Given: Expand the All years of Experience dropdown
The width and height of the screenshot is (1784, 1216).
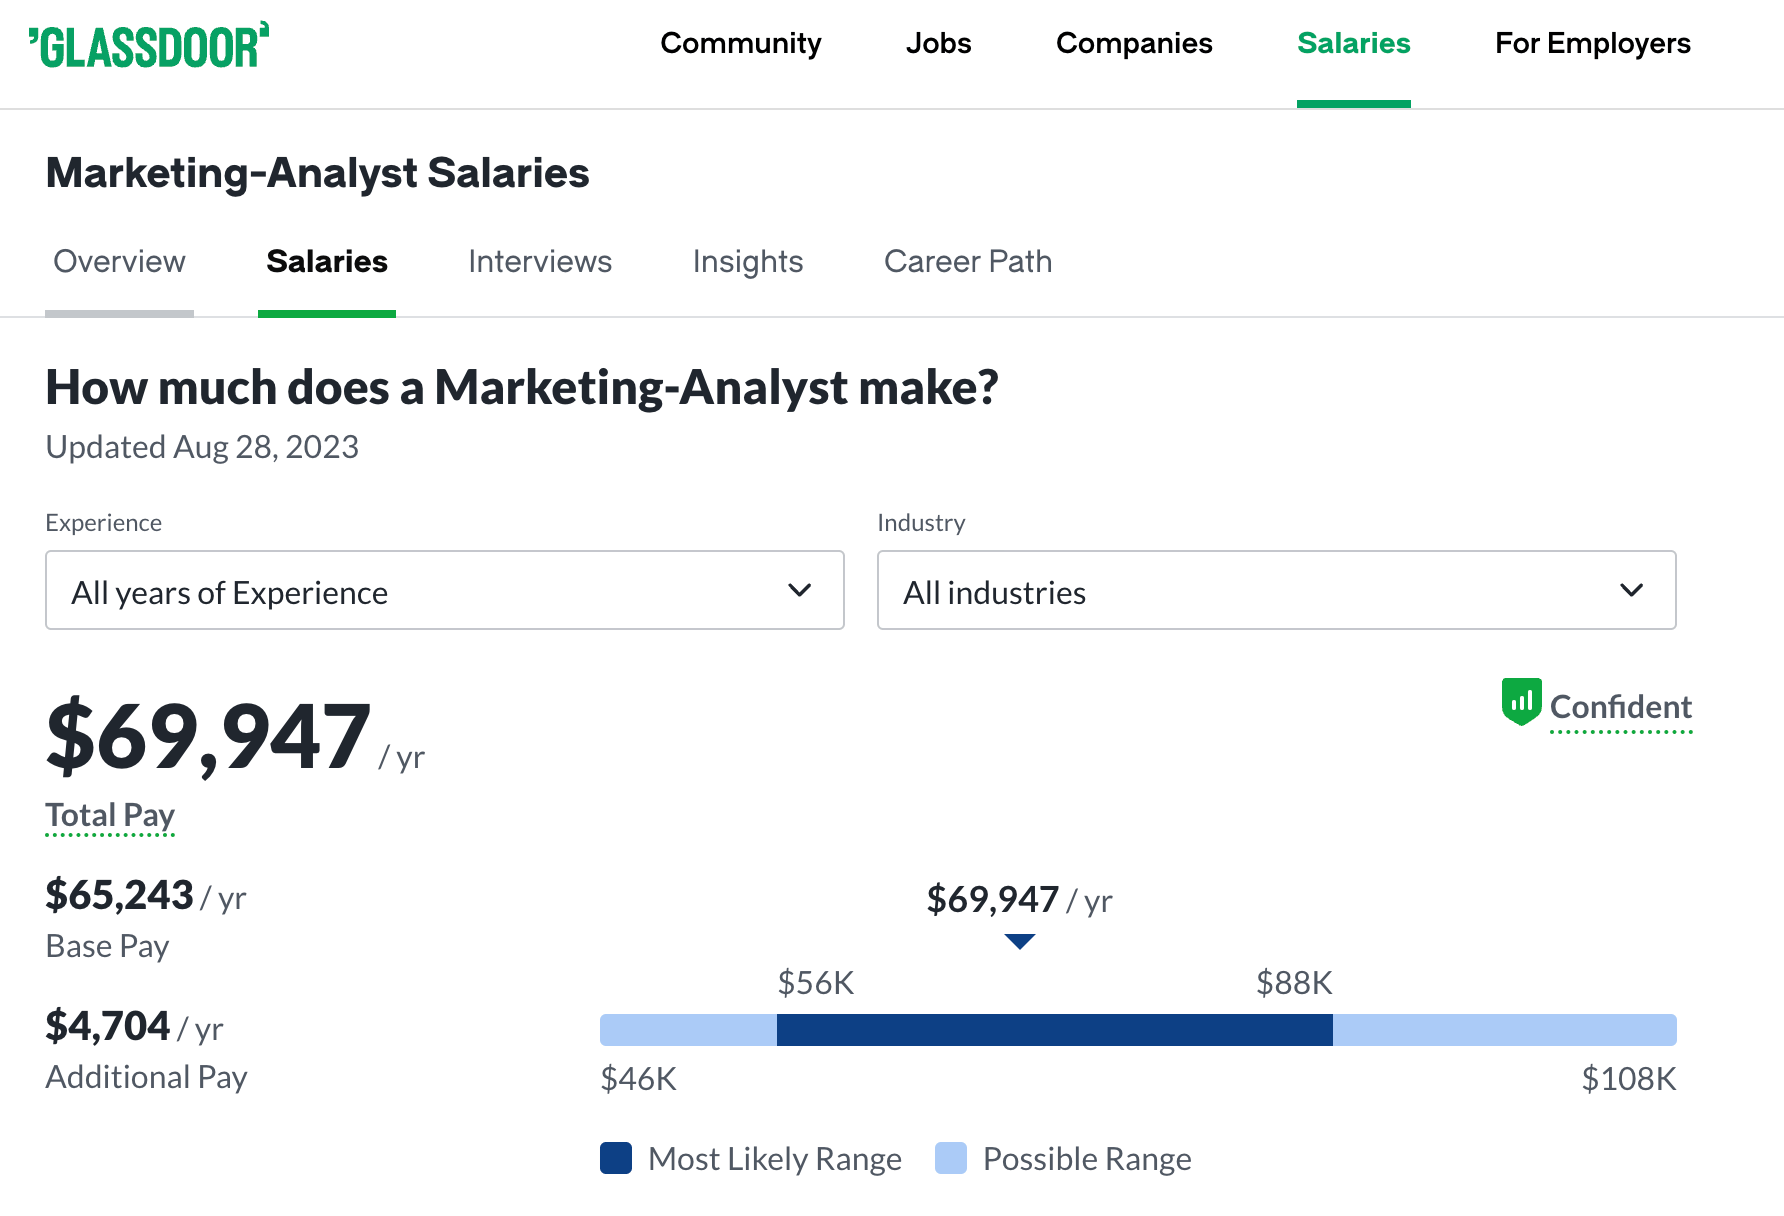Looking at the screenshot, I should [x=444, y=590].
